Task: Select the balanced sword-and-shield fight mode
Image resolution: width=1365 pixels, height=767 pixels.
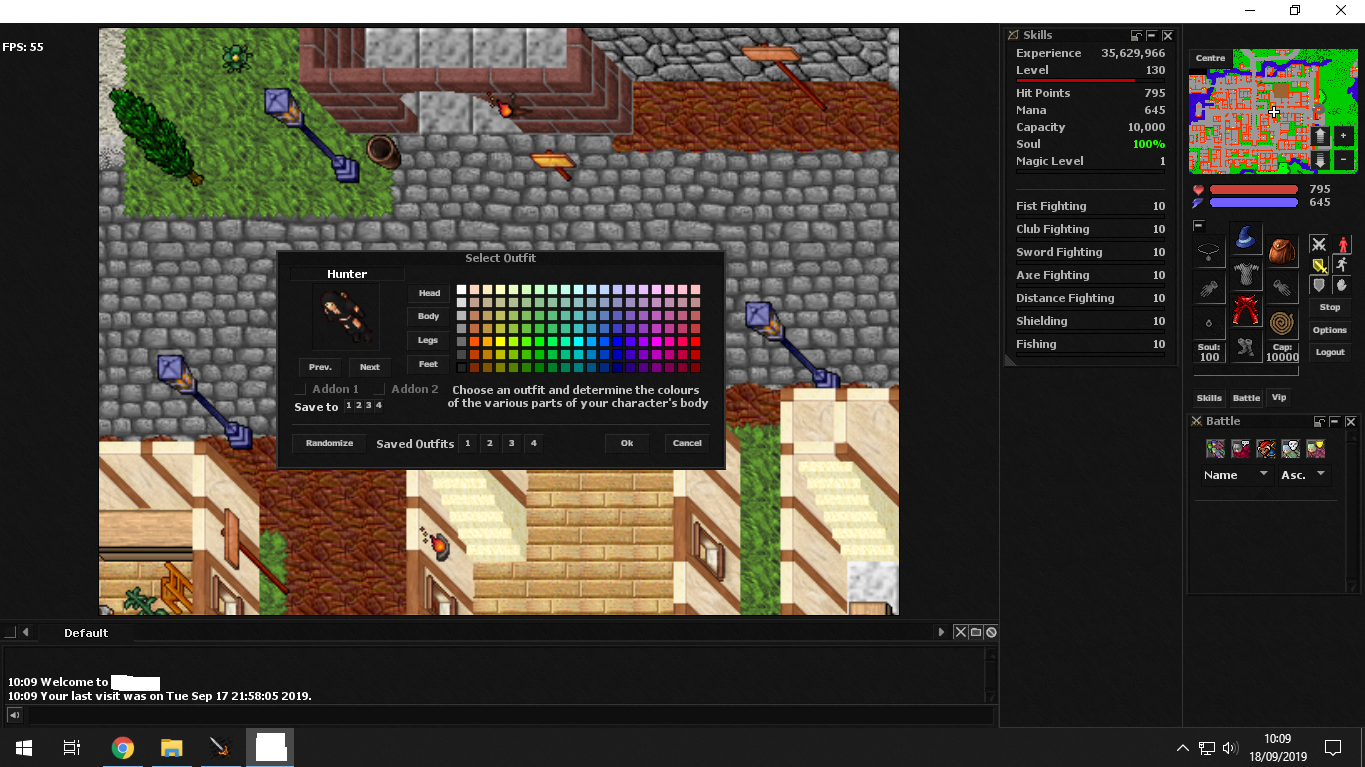Action: pyautogui.click(x=1319, y=265)
